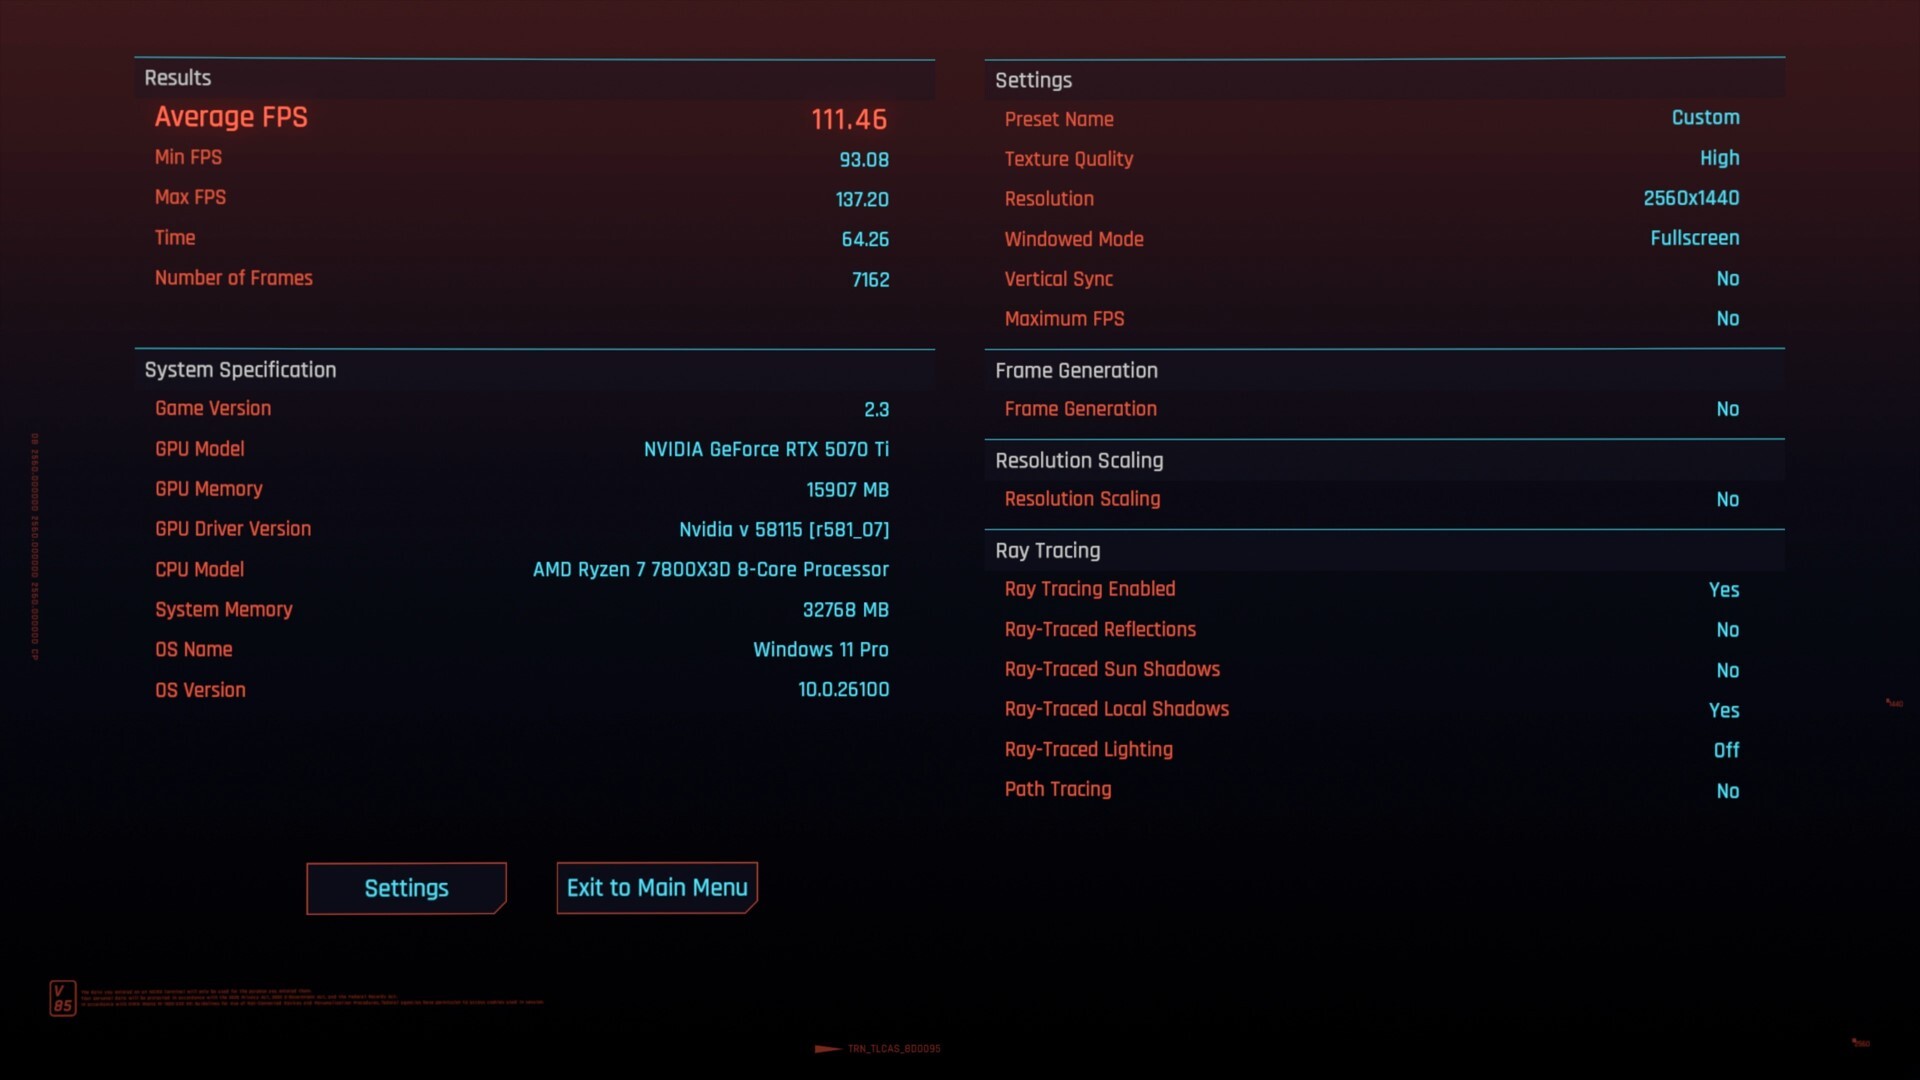Click GPU Driver Version Nvidia v 58115
Screen dimensions: 1920x1080
pyautogui.click(x=784, y=530)
